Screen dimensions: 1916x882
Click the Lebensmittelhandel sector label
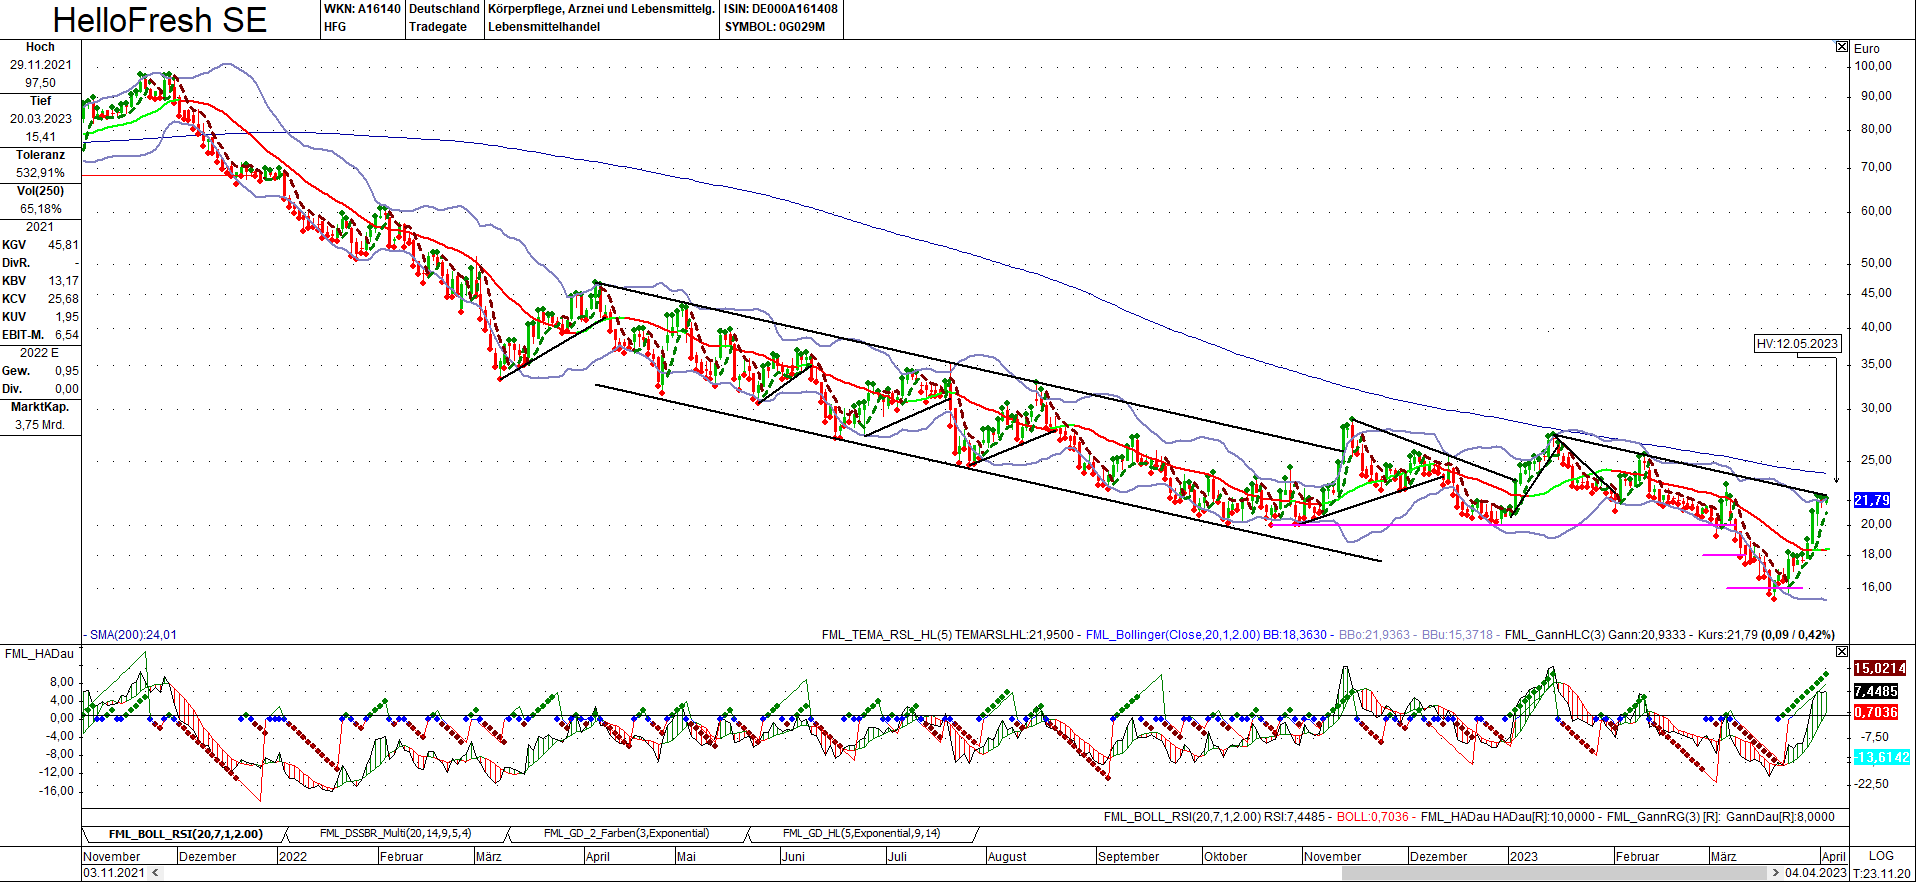(544, 27)
